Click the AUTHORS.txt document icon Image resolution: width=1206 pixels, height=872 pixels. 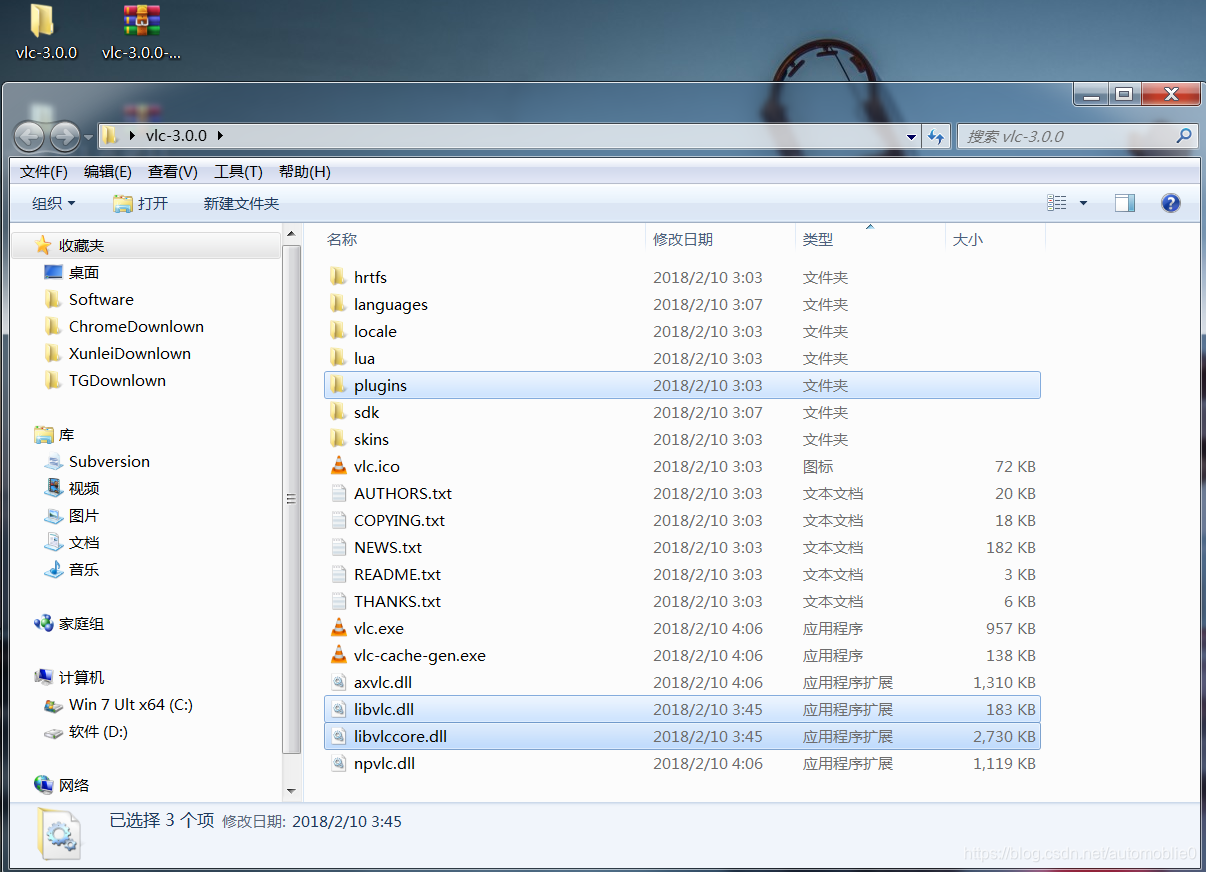tap(338, 493)
